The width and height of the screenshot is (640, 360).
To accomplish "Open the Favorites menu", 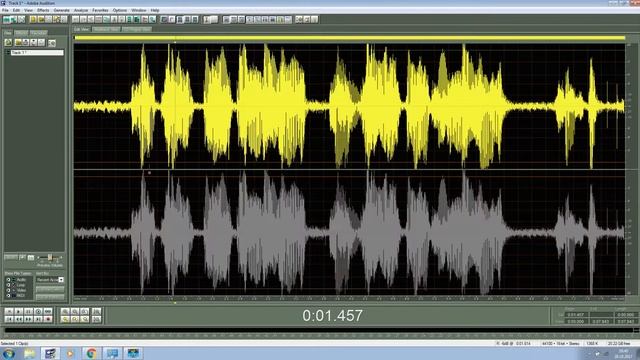I will coord(100,10).
